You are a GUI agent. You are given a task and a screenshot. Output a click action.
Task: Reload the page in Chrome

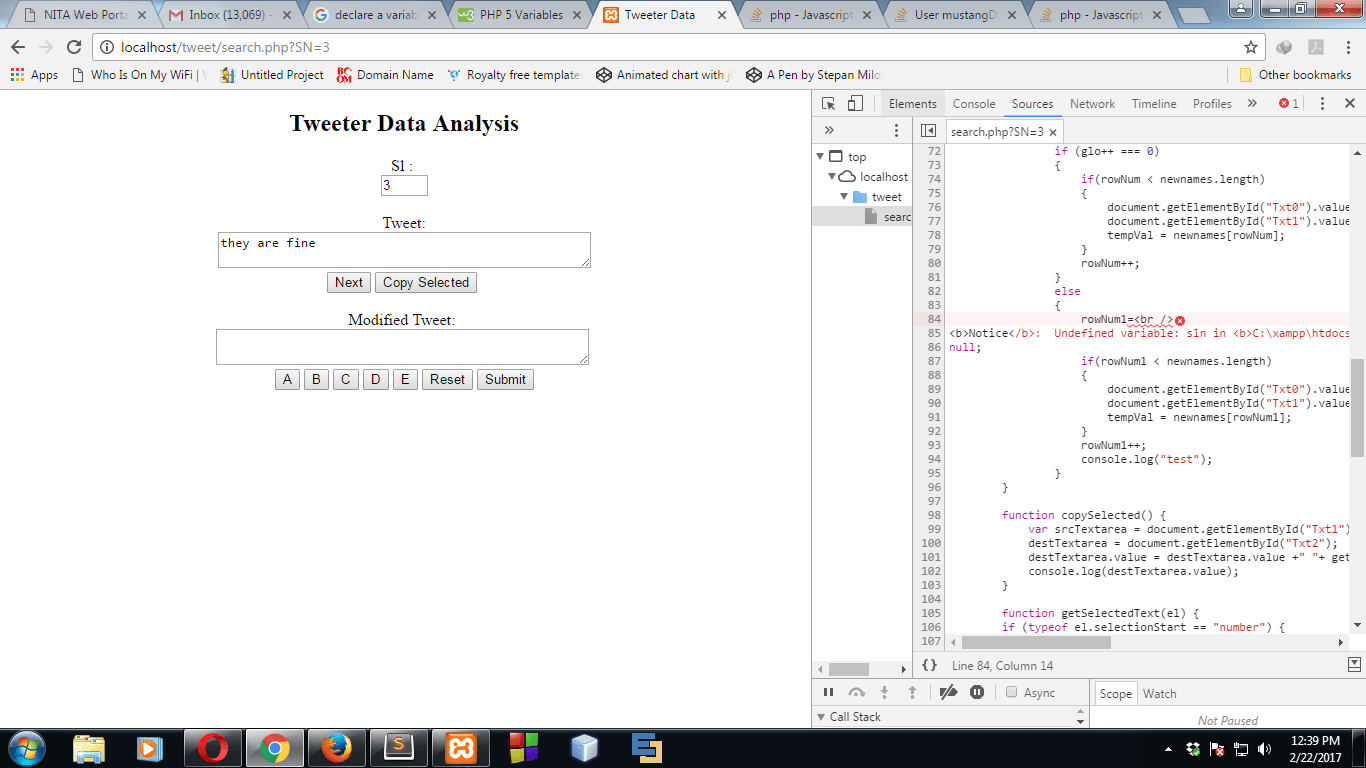73,47
